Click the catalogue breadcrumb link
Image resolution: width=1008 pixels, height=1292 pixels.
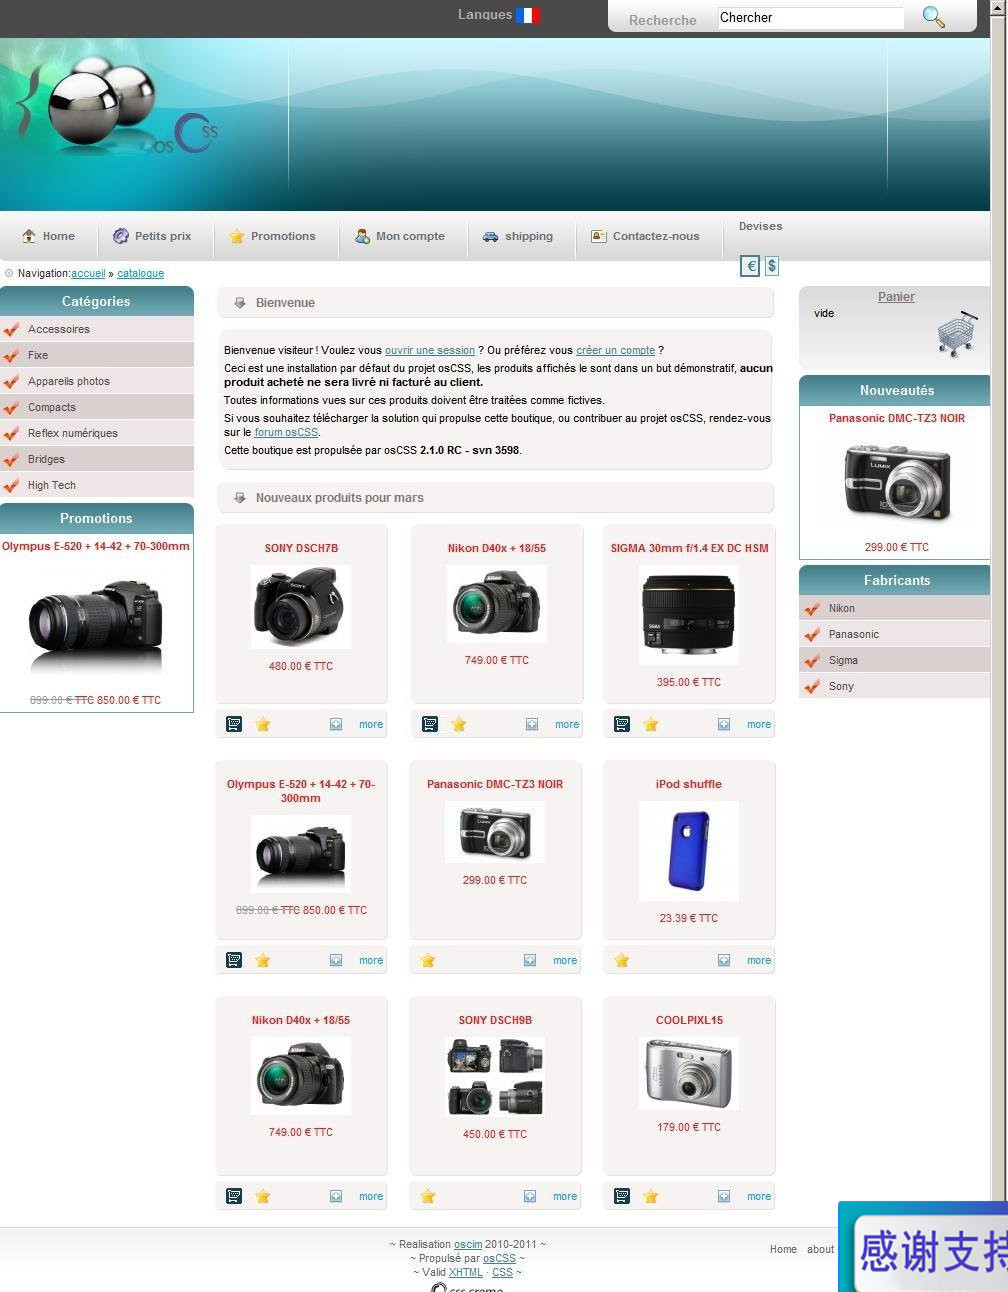tap(140, 273)
